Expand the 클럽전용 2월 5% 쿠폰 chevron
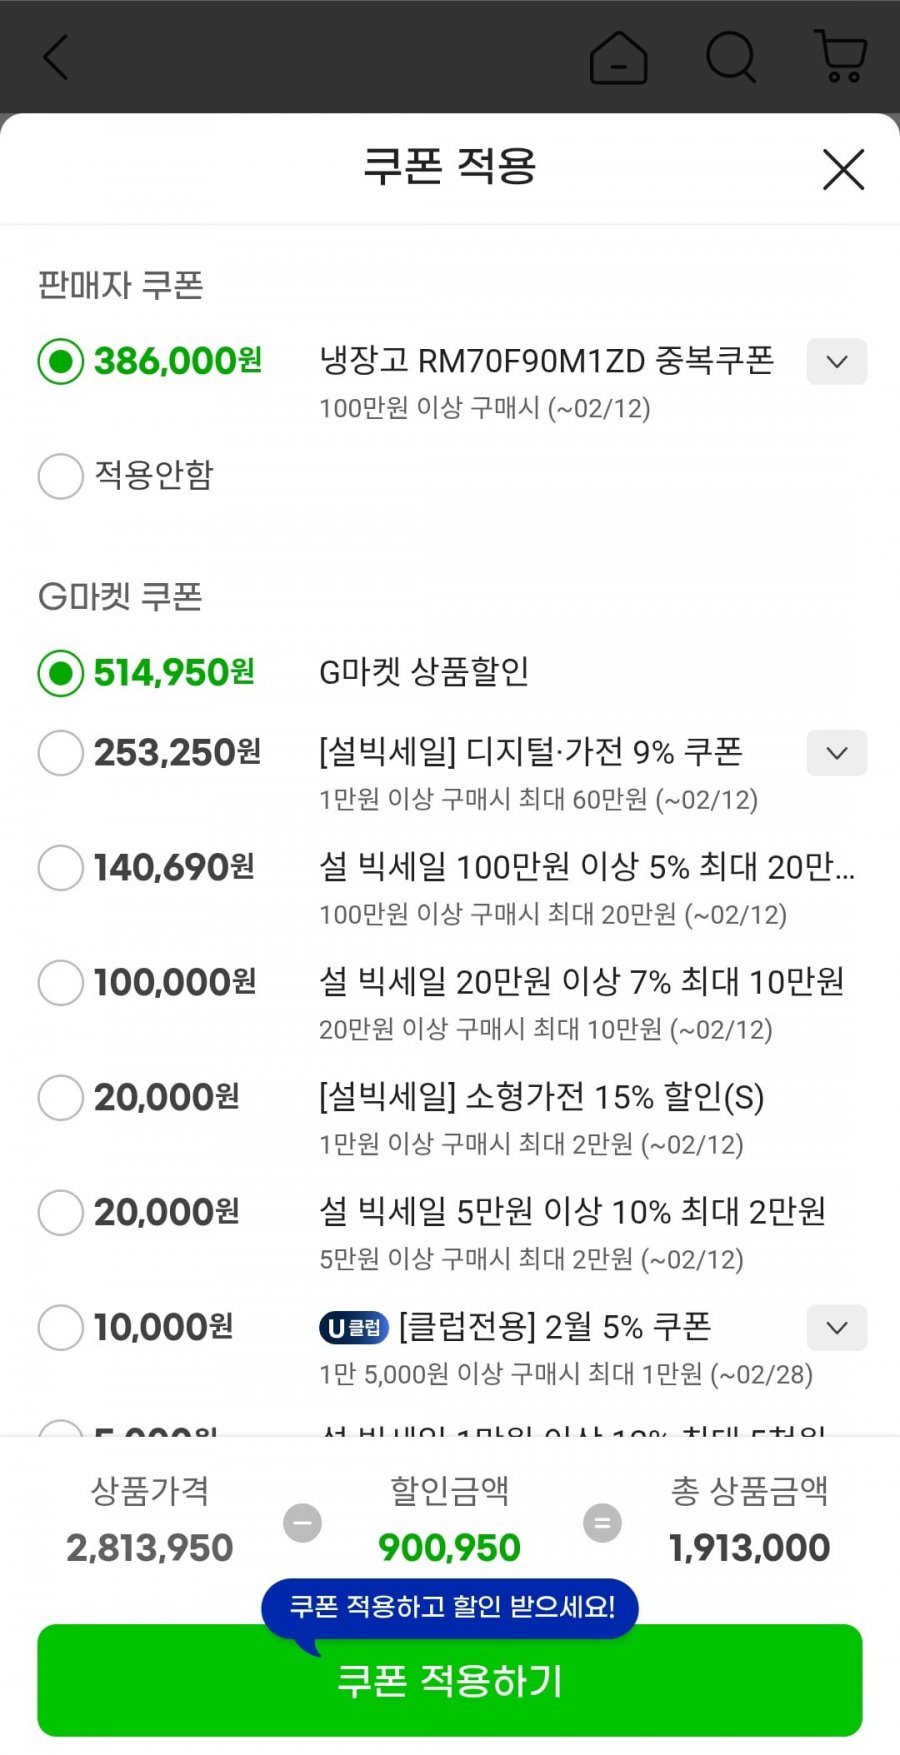This screenshot has width=900, height=1755. [837, 1328]
